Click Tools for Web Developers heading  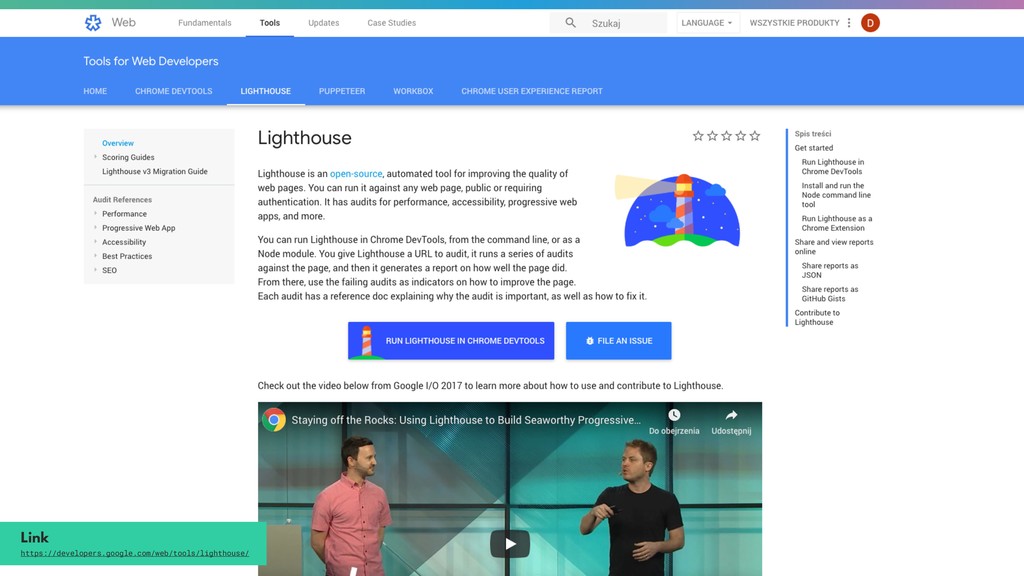coord(151,61)
